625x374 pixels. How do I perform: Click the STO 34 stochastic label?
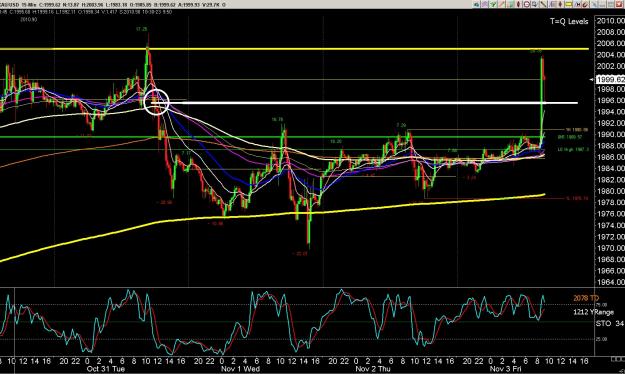point(610,323)
